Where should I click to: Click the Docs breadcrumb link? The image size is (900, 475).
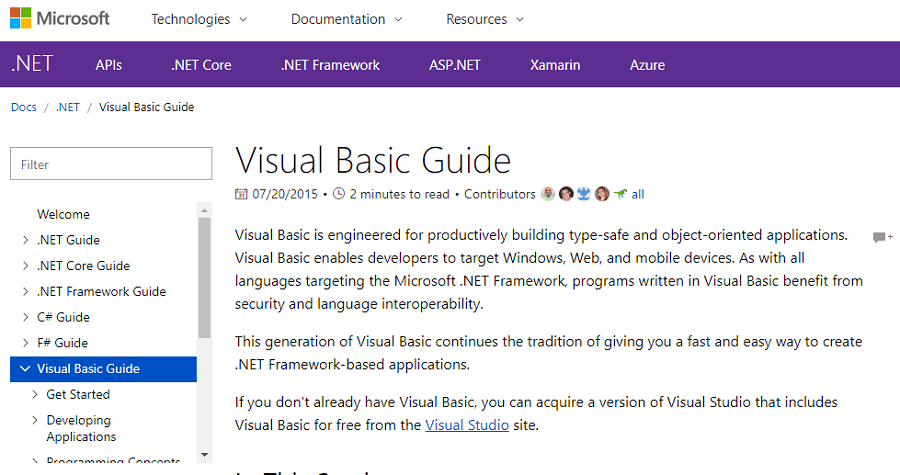click(x=24, y=107)
